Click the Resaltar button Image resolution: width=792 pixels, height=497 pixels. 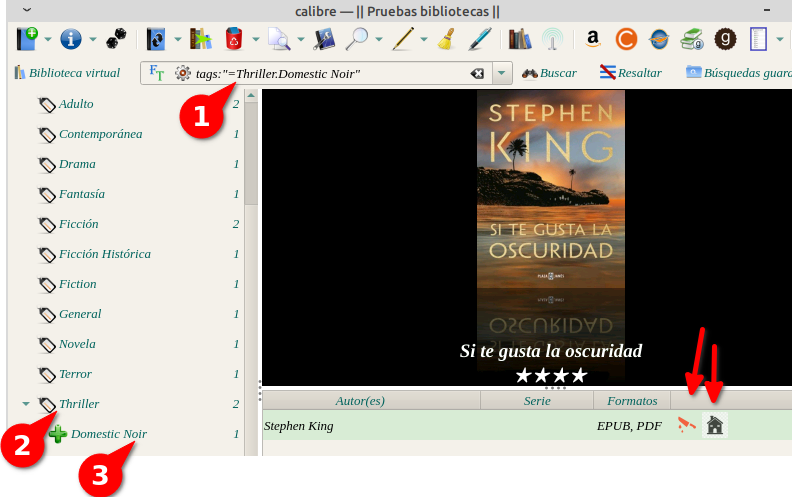coord(630,73)
